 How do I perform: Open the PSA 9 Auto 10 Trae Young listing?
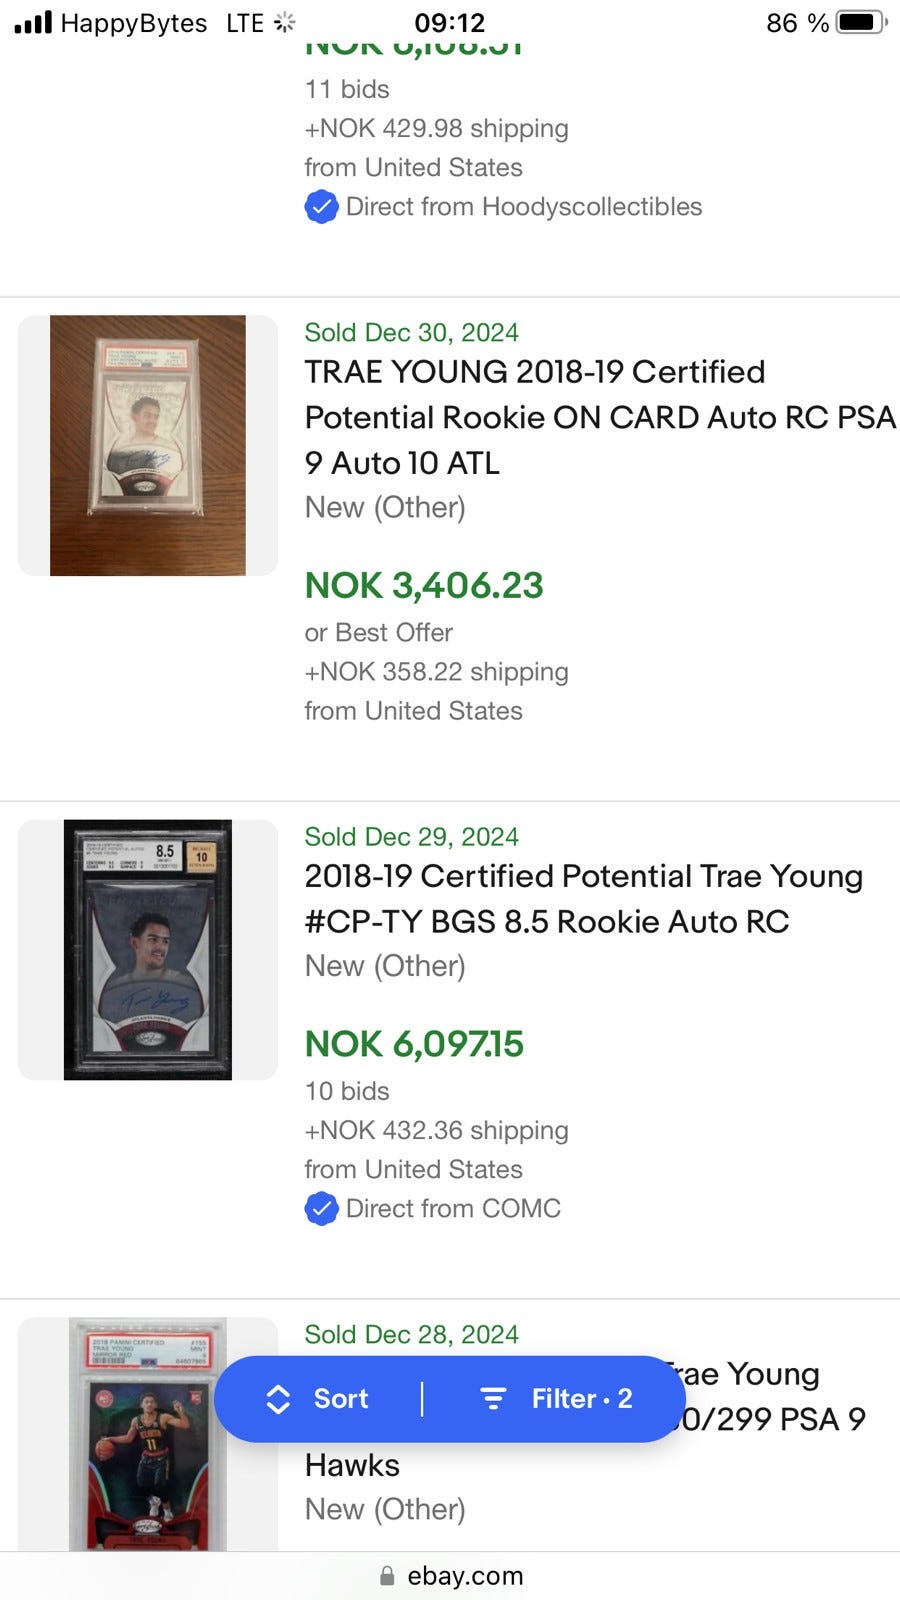(x=599, y=417)
